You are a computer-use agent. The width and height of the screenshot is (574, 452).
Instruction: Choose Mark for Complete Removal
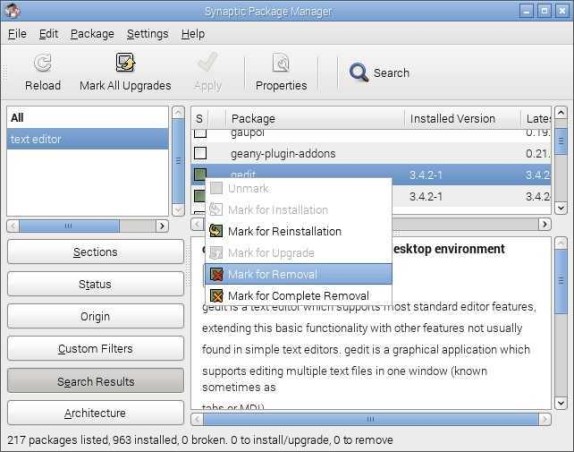pos(298,295)
